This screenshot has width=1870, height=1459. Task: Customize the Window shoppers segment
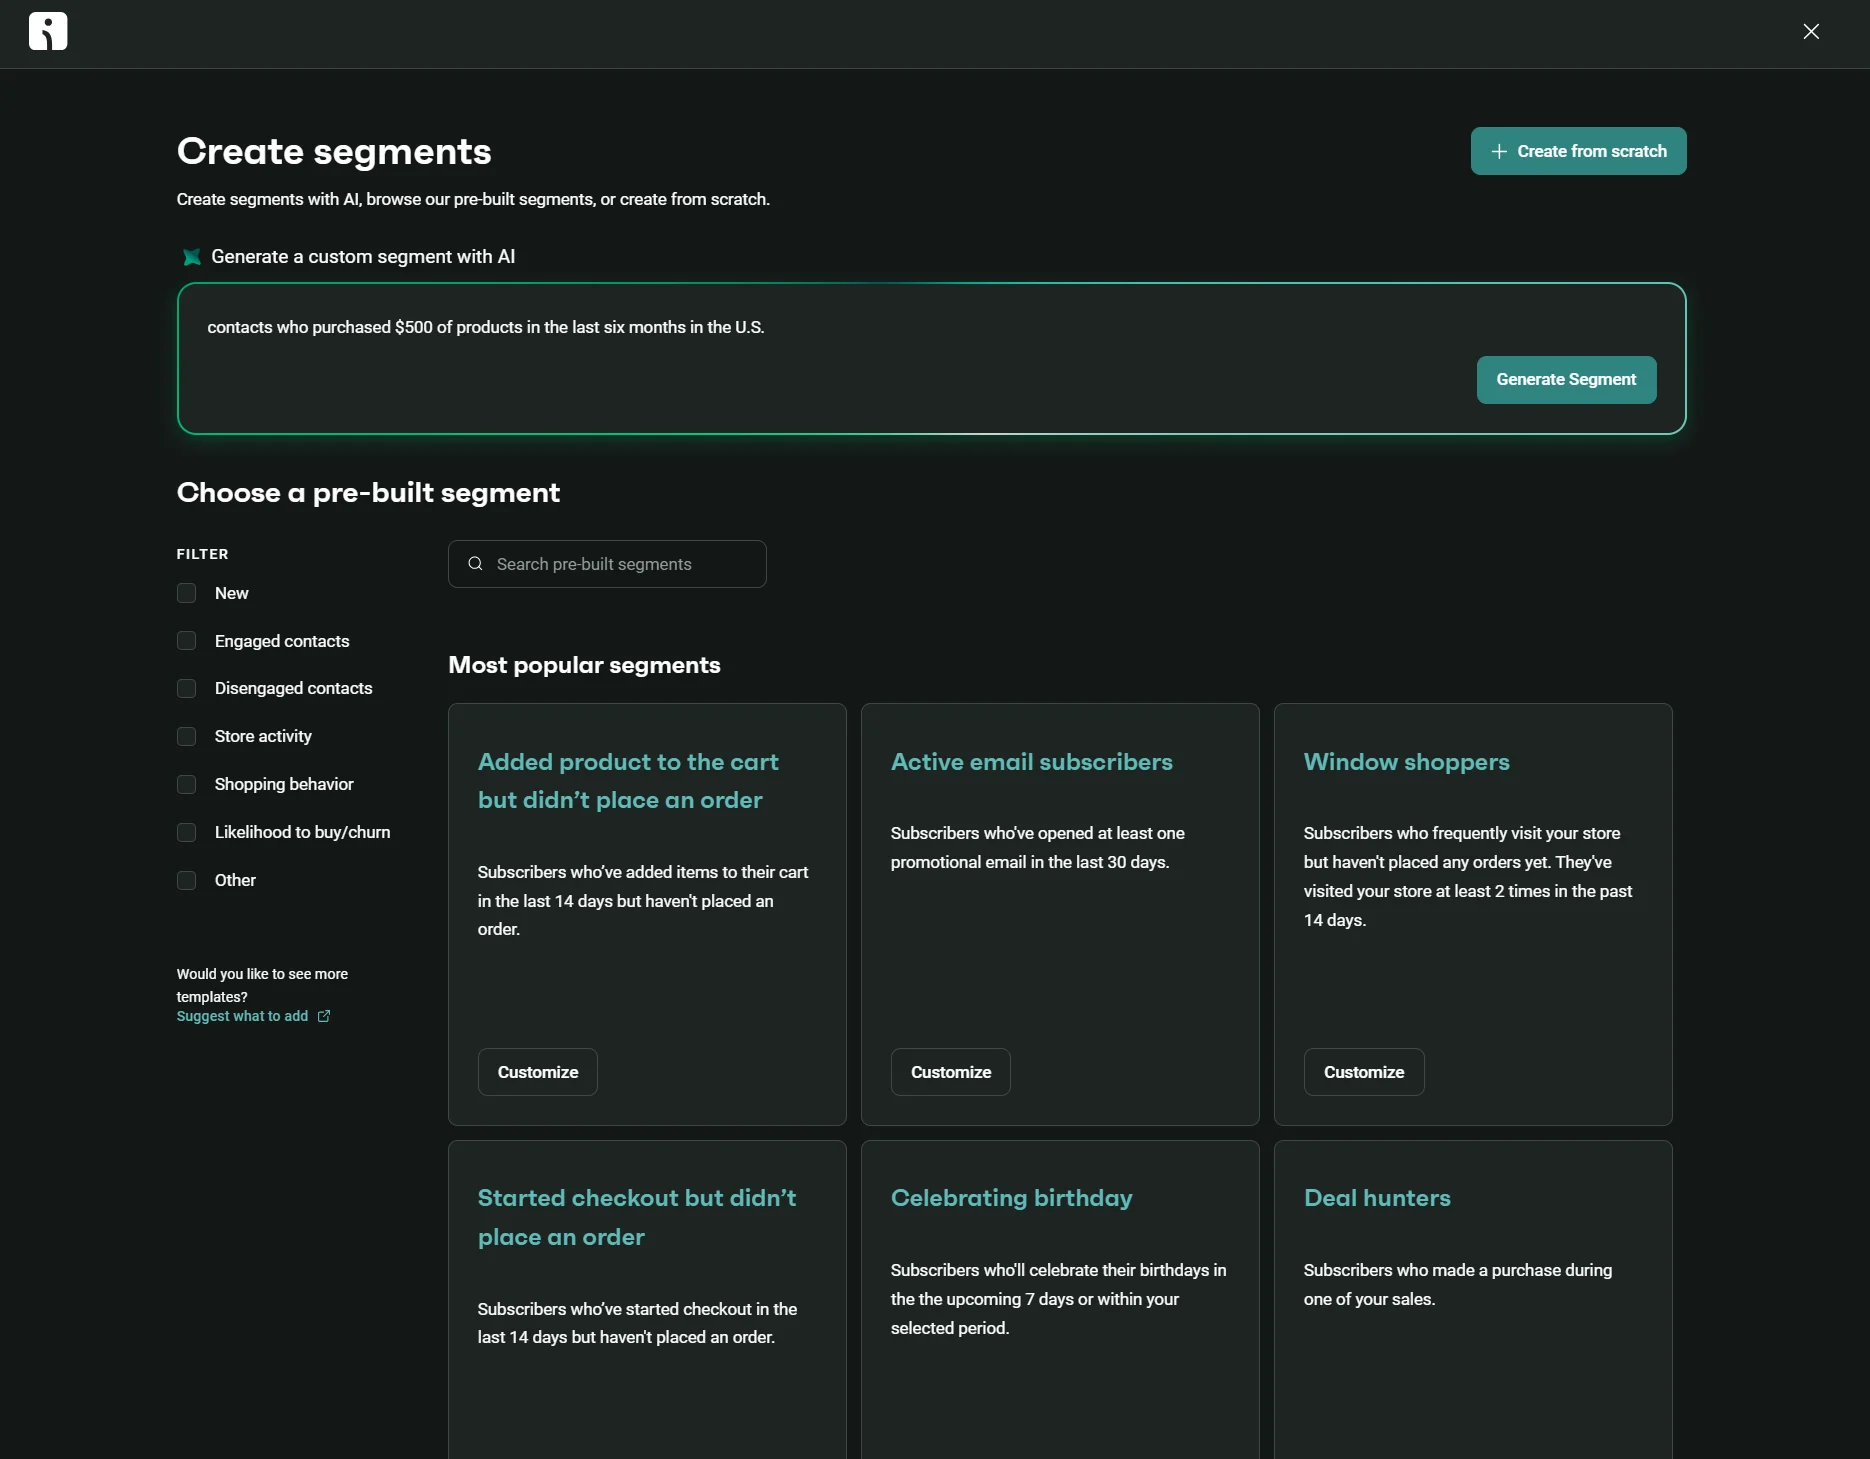pyautogui.click(x=1364, y=1072)
